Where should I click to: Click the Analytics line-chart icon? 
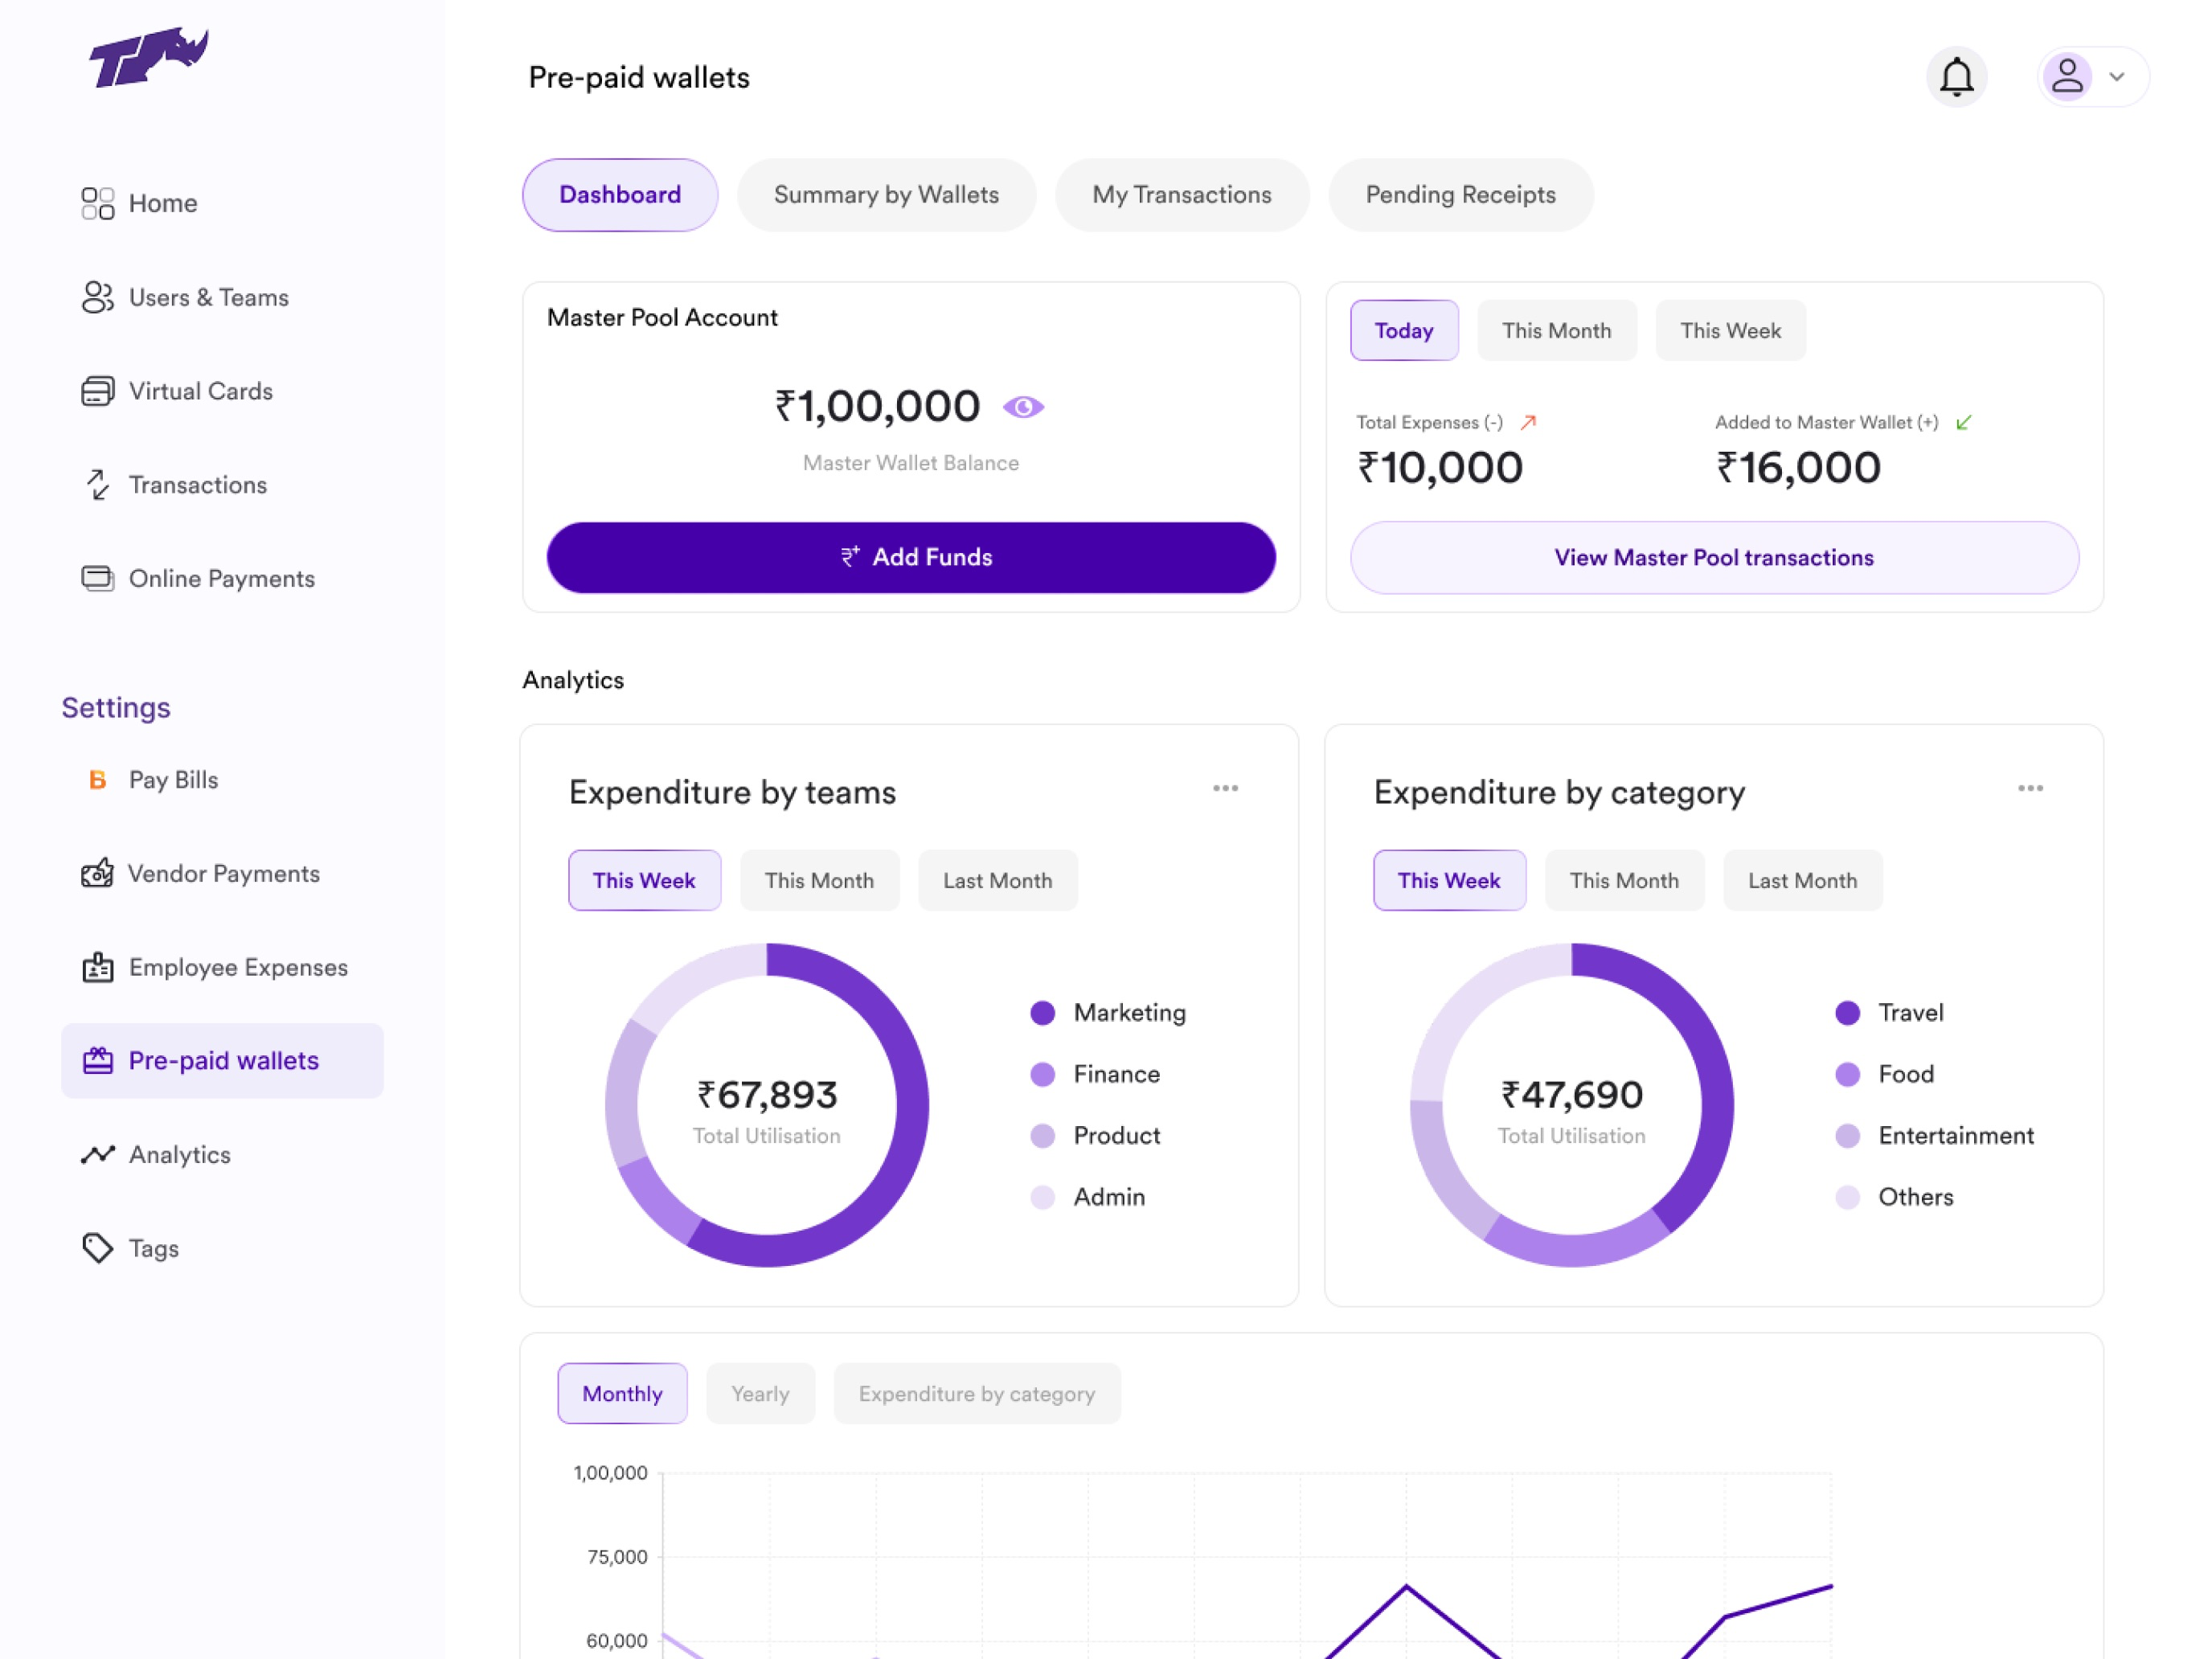pyautogui.click(x=97, y=1154)
